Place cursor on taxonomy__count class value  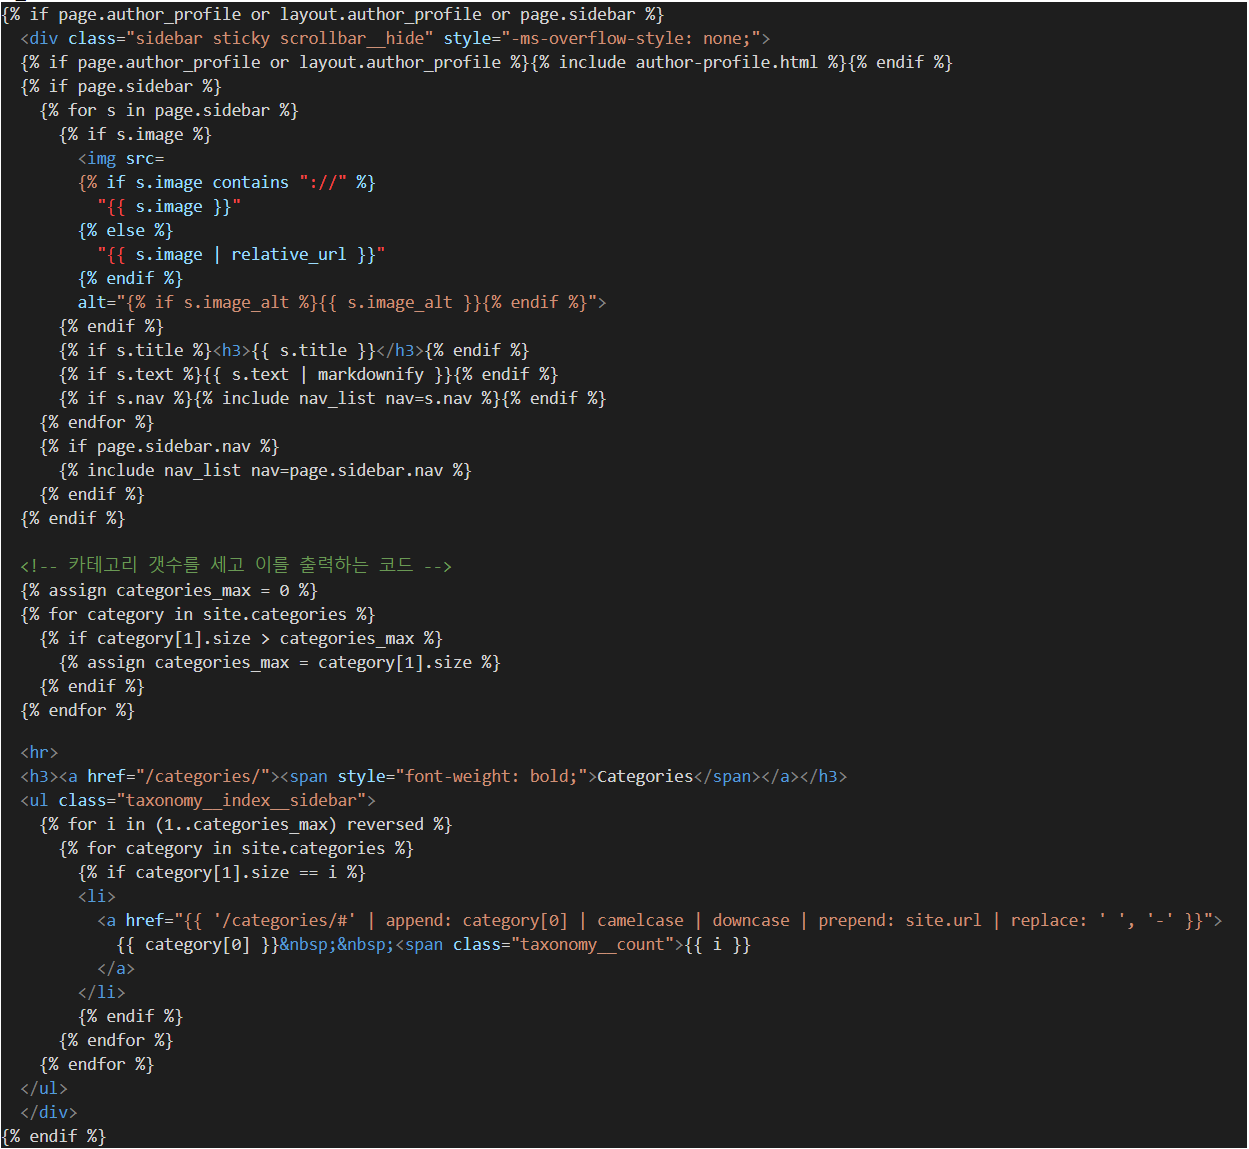pyautogui.click(x=593, y=944)
